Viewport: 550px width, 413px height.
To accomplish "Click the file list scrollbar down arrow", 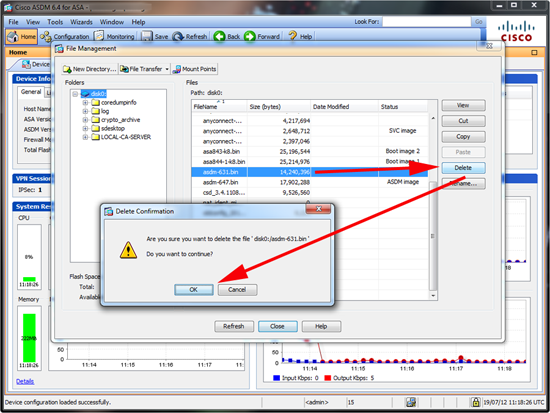I will click(x=433, y=296).
